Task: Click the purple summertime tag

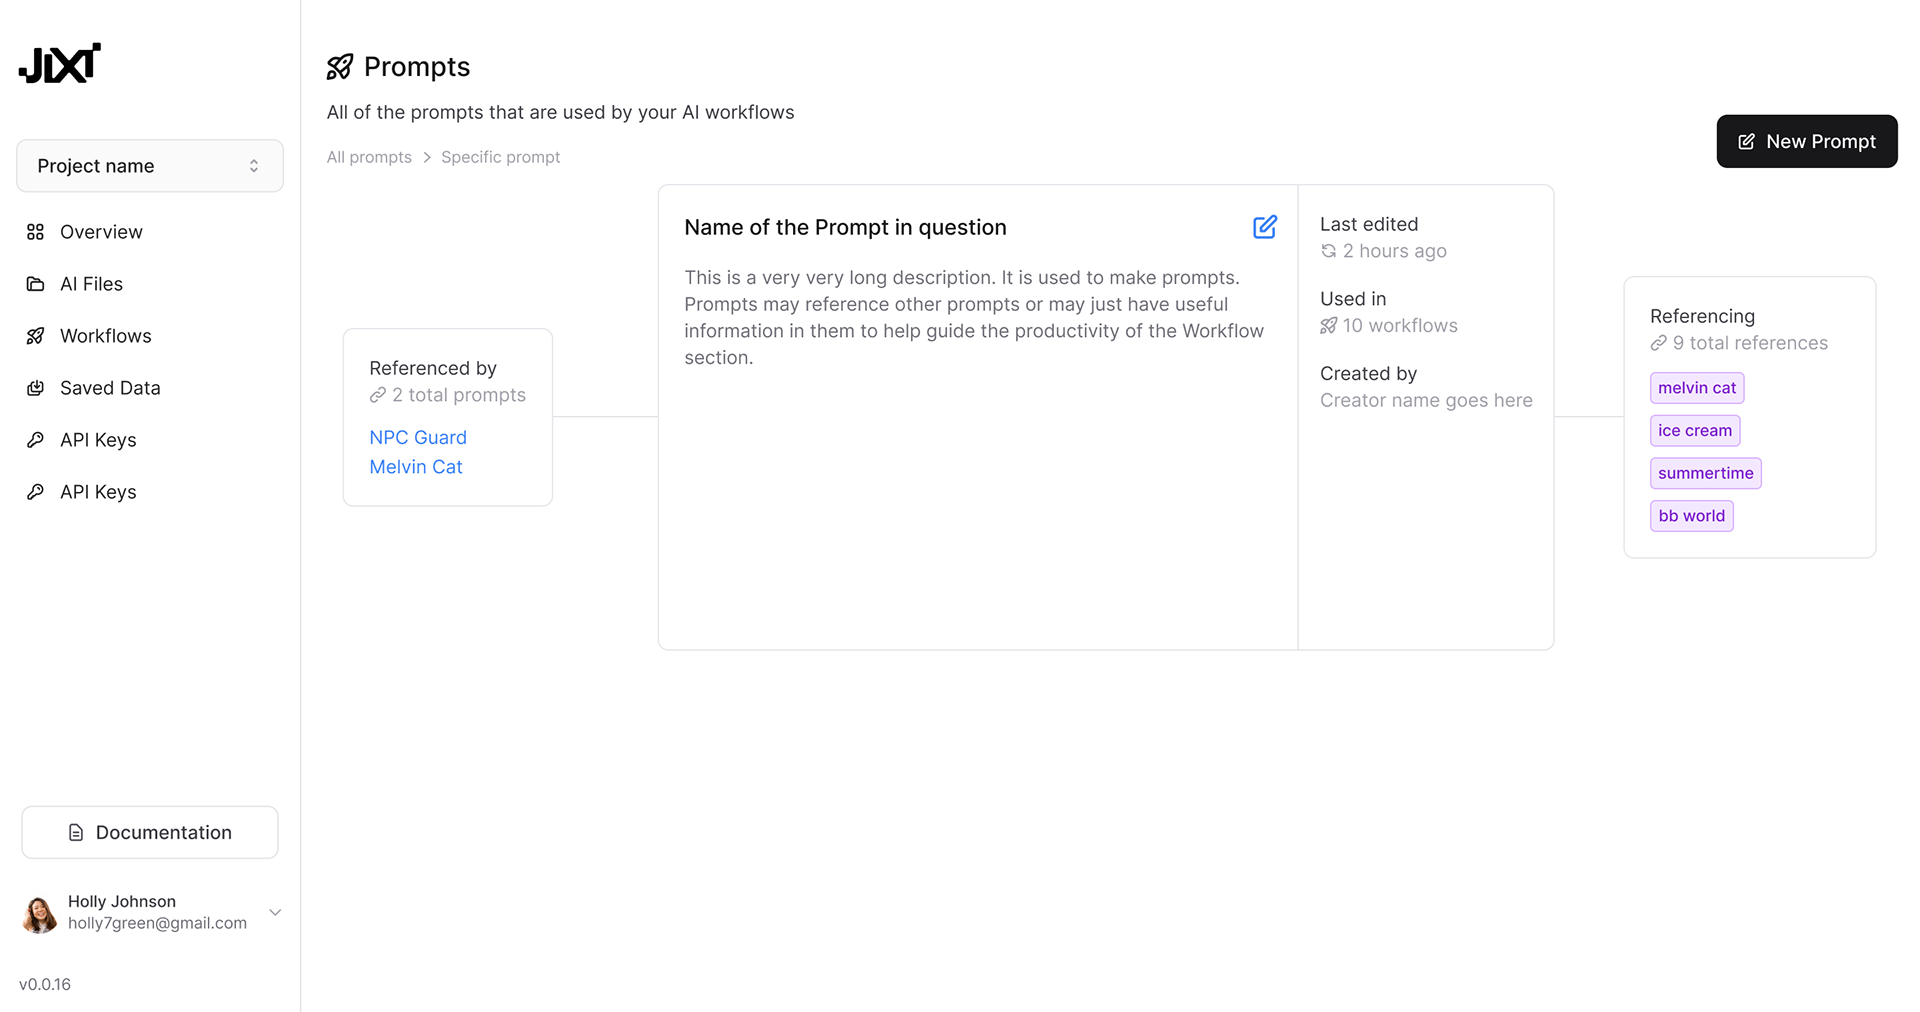Action: pyautogui.click(x=1705, y=473)
